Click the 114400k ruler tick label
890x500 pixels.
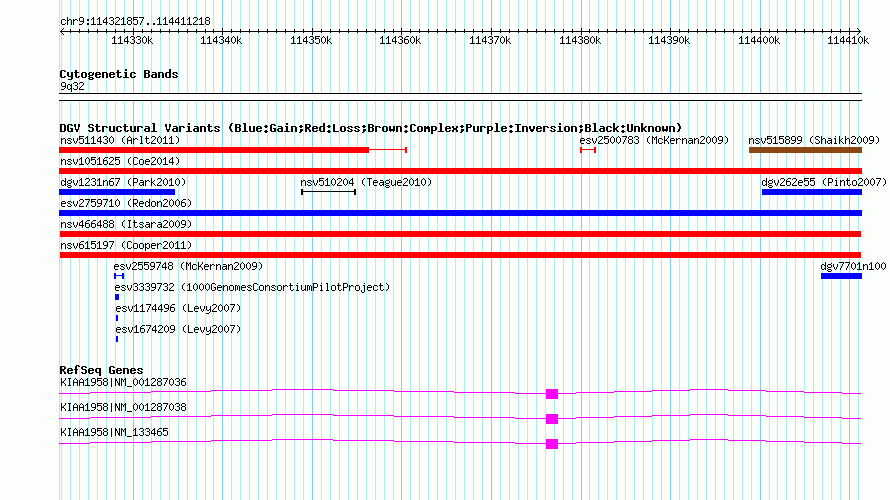click(759, 40)
